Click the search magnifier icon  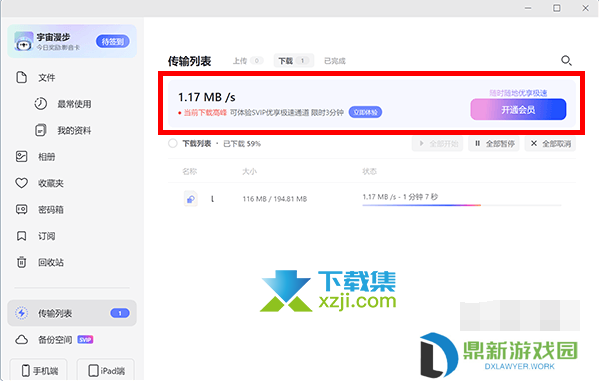click(x=566, y=60)
